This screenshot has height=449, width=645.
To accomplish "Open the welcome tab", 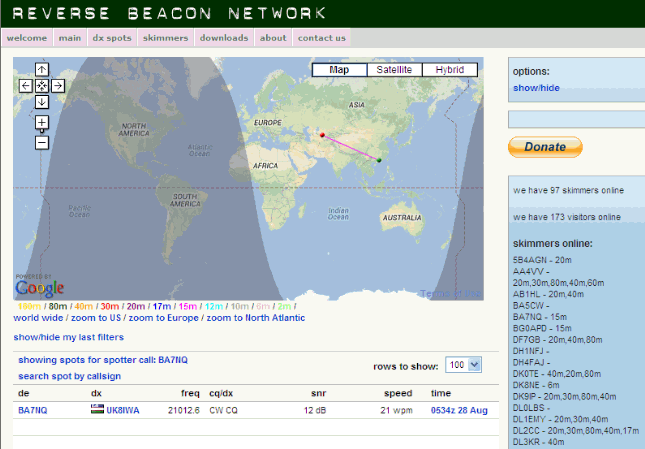I will 27,38.
